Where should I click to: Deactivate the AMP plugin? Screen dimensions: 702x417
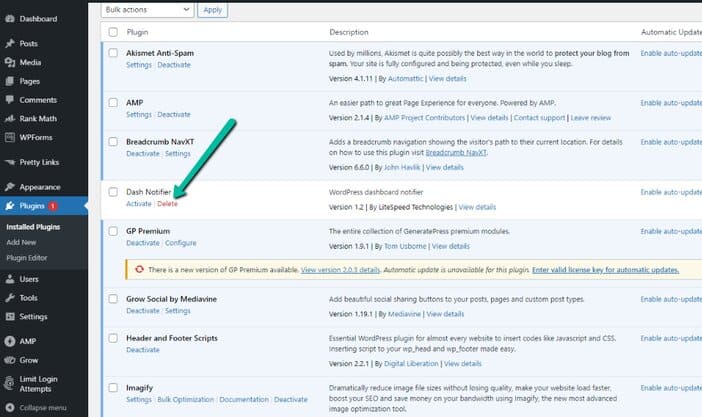pyautogui.click(x=174, y=115)
